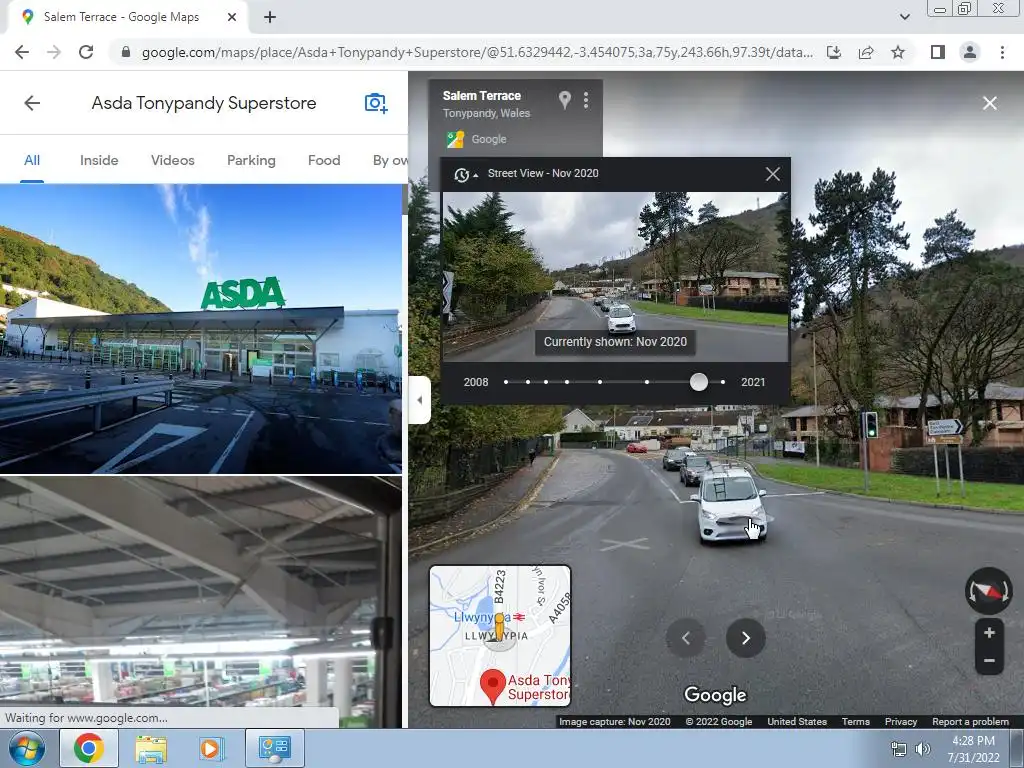Click the volume icon in system tray

click(x=923, y=749)
